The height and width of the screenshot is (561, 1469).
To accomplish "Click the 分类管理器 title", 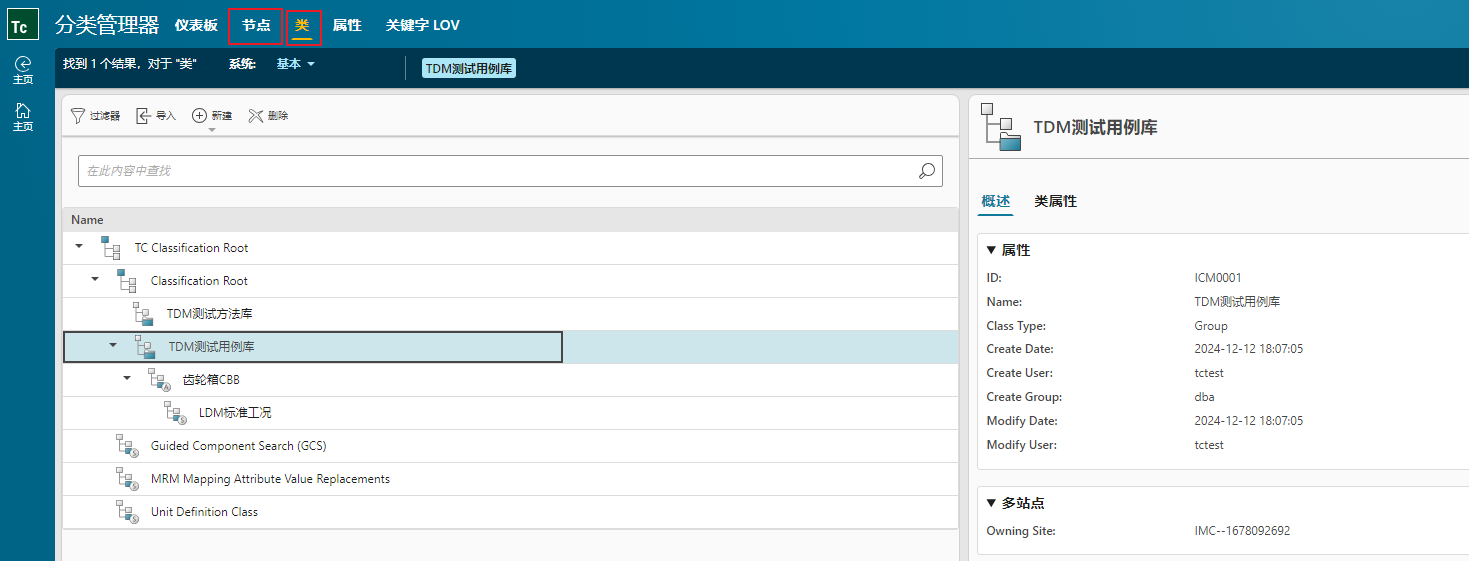I will pos(107,25).
